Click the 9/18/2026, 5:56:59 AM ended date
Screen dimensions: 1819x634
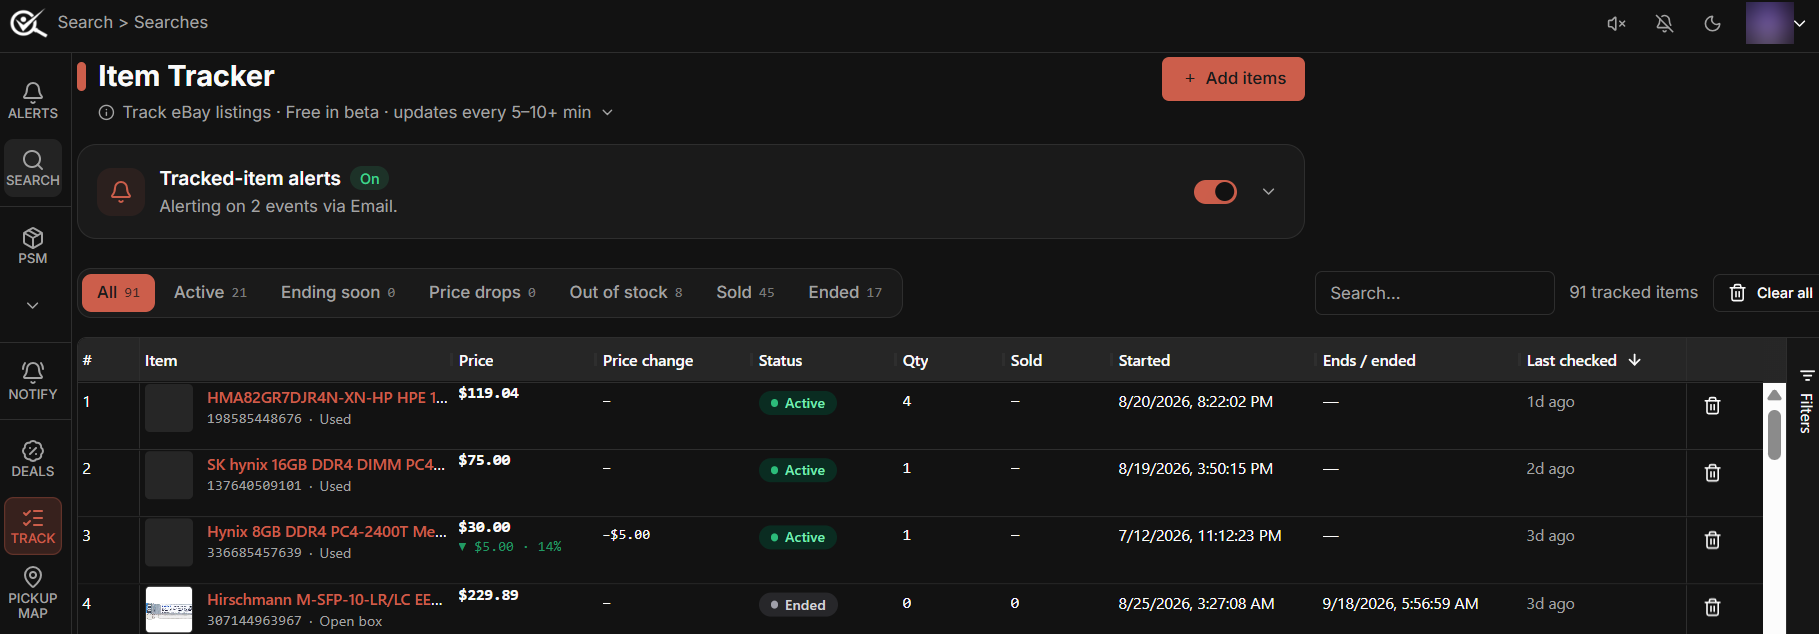(x=1400, y=604)
